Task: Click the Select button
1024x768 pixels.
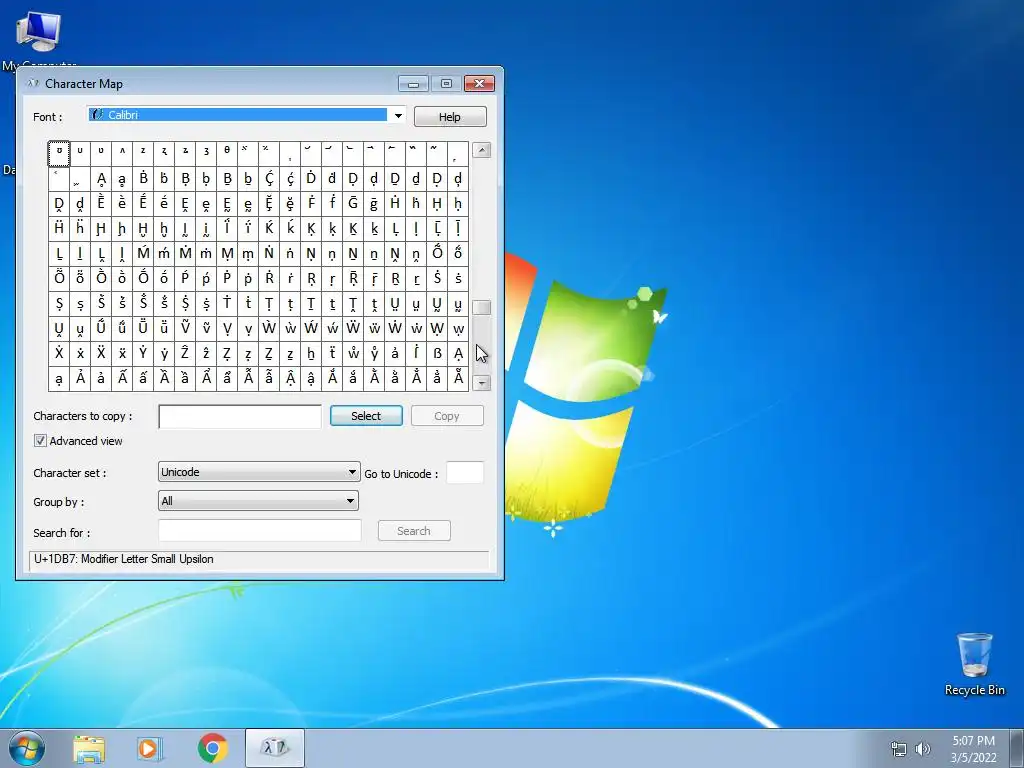Action: (x=366, y=416)
